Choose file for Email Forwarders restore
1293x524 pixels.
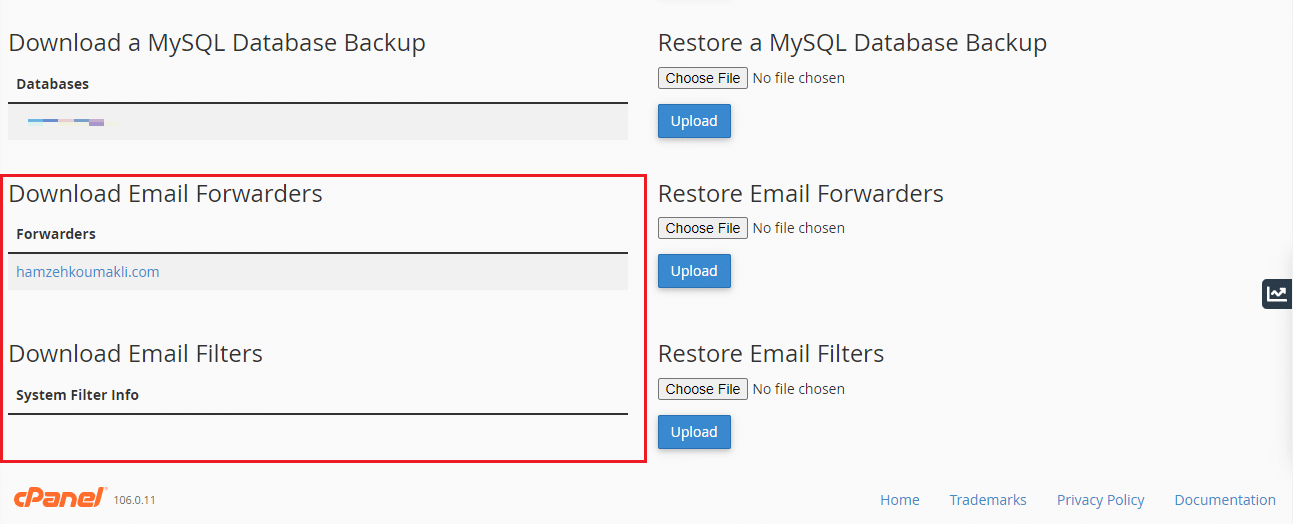click(703, 228)
